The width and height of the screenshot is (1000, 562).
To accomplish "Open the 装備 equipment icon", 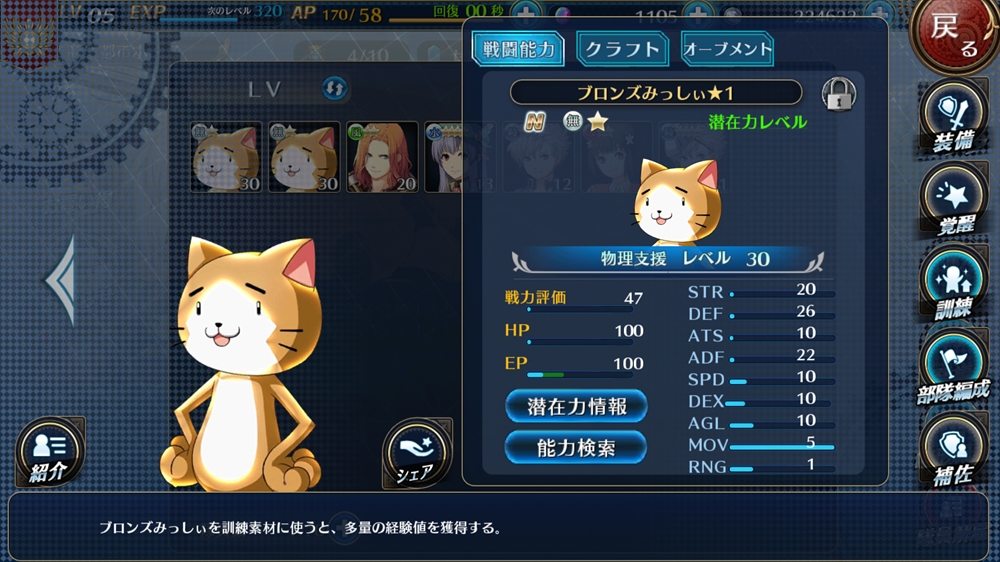I will pos(953,117).
